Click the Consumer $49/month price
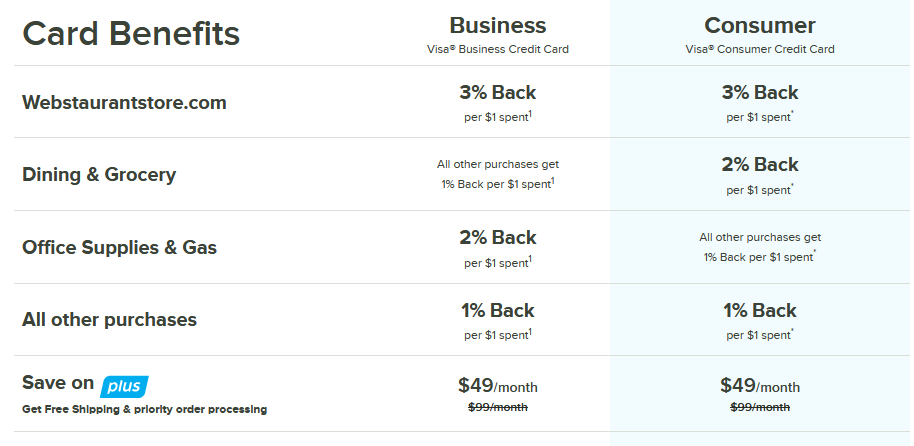Viewport: 914px width, 446px height. tap(760, 386)
